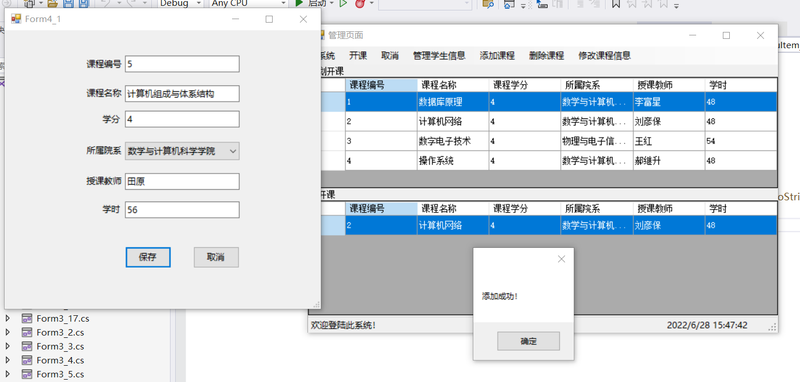Click 课程名称 column header in lower grid
The height and width of the screenshot is (382, 800).
[x=453, y=209]
